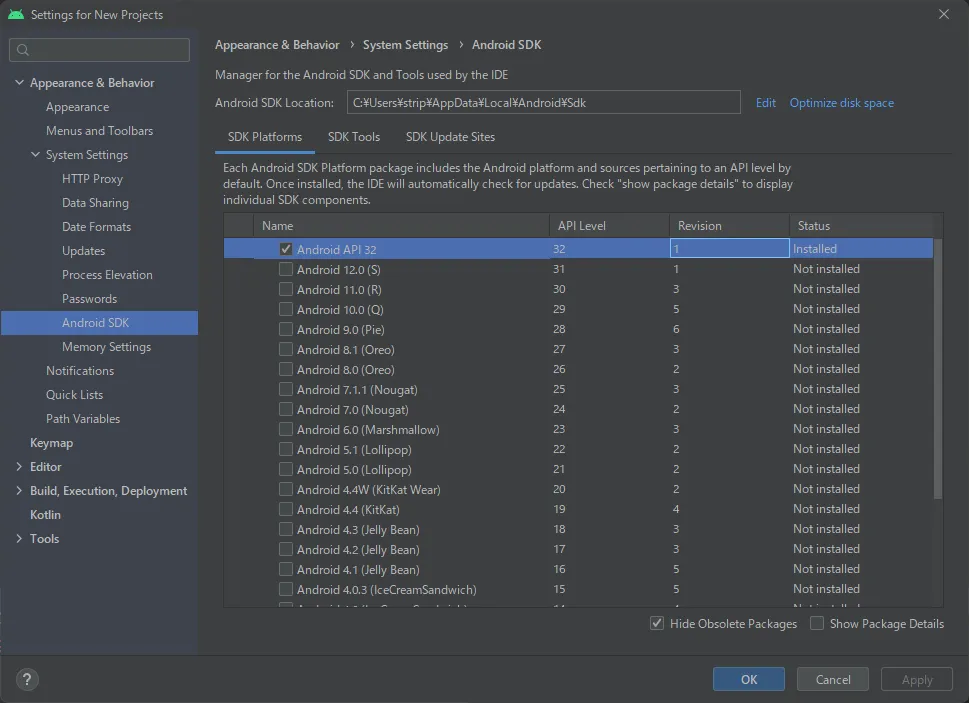969x703 pixels.
Task: Click the Android SDK Location path field
Action: tap(543, 103)
